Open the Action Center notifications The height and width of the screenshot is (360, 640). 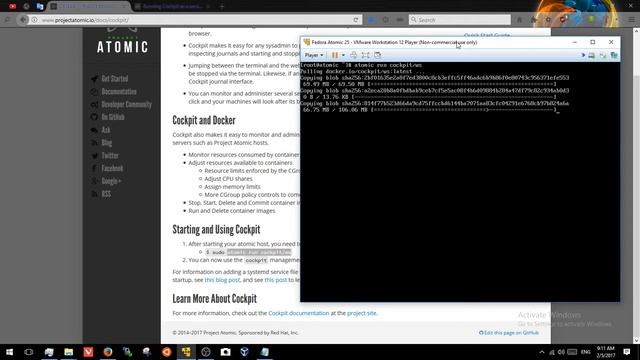tap(627, 352)
